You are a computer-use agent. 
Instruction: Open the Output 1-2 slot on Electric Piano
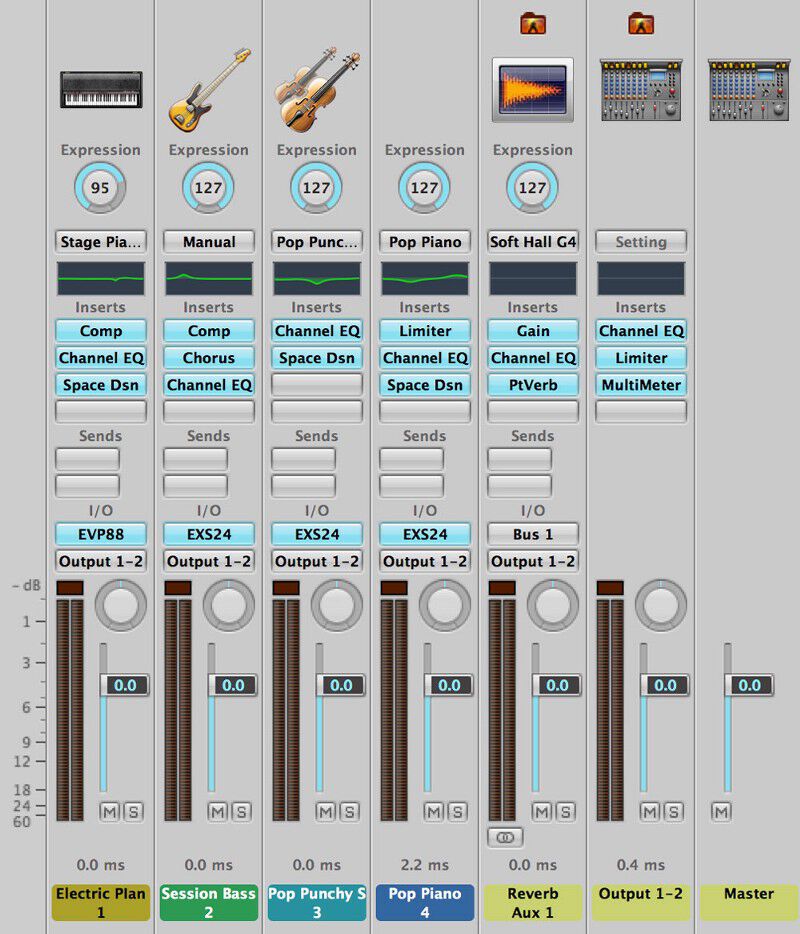point(101,561)
